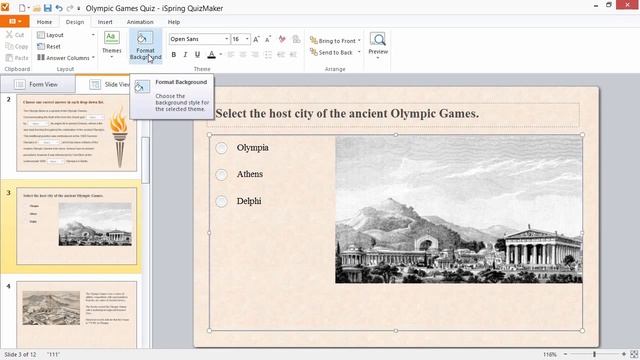640x360 pixels.
Task: Redo the last action
Action: (x=70, y=8)
